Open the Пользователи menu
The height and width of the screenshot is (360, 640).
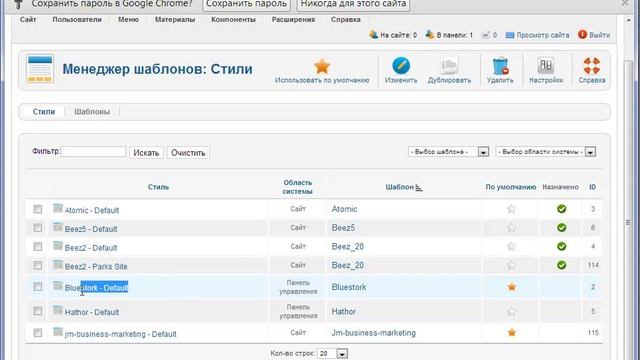tap(77, 20)
